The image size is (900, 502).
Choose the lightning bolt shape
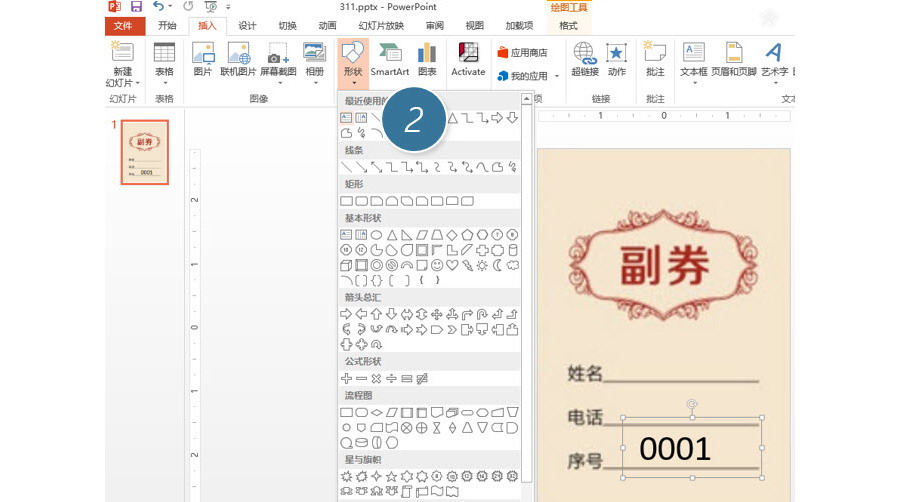click(467, 265)
